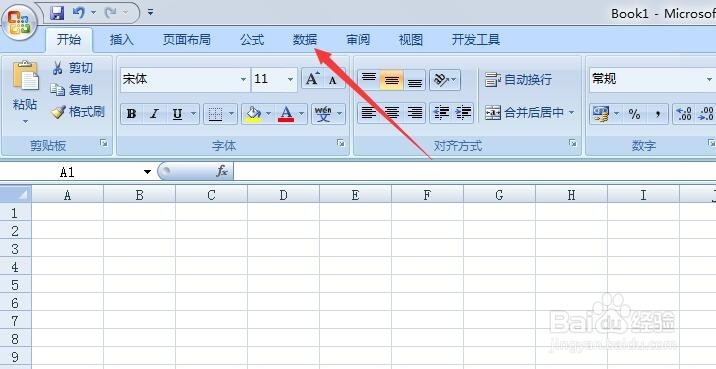Click the fx insert function button

[221, 172]
